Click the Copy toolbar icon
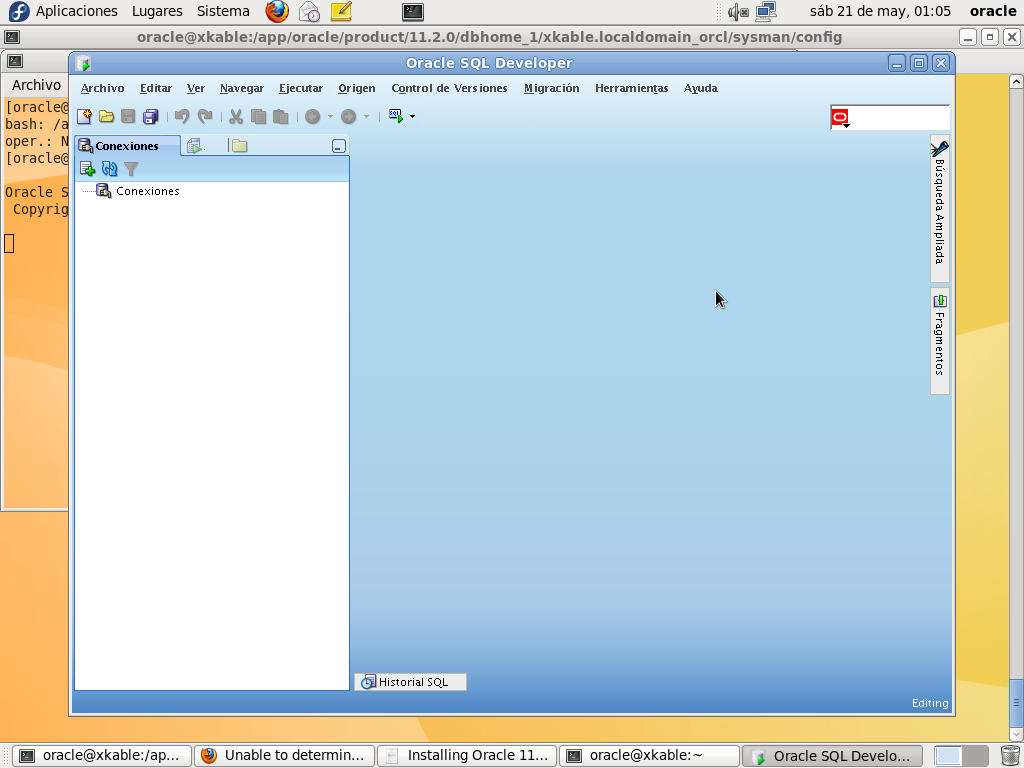 259,116
